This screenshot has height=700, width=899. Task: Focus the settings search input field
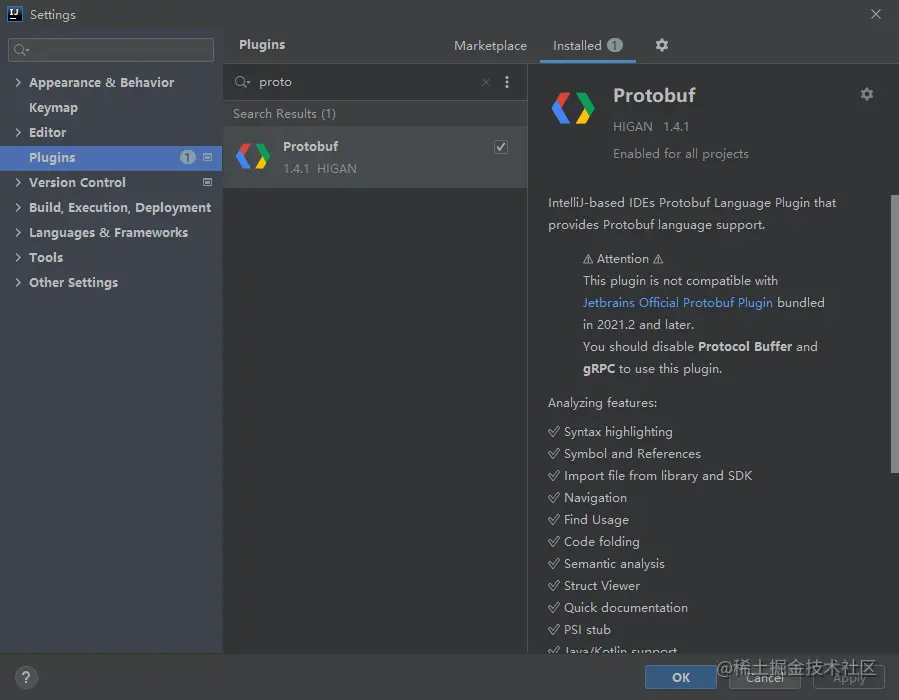pos(111,50)
